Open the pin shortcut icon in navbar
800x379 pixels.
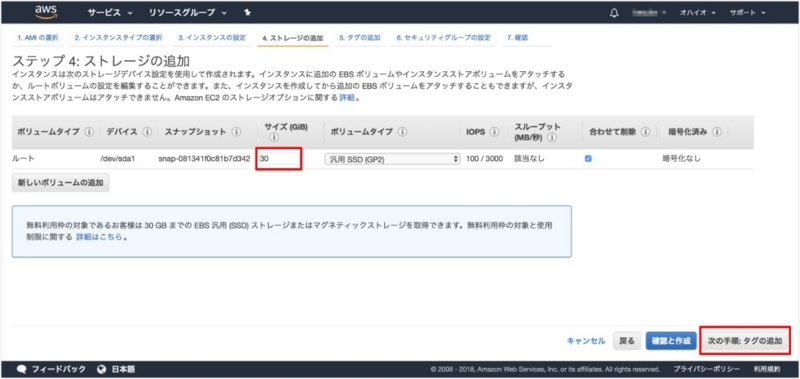(x=247, y=12)
